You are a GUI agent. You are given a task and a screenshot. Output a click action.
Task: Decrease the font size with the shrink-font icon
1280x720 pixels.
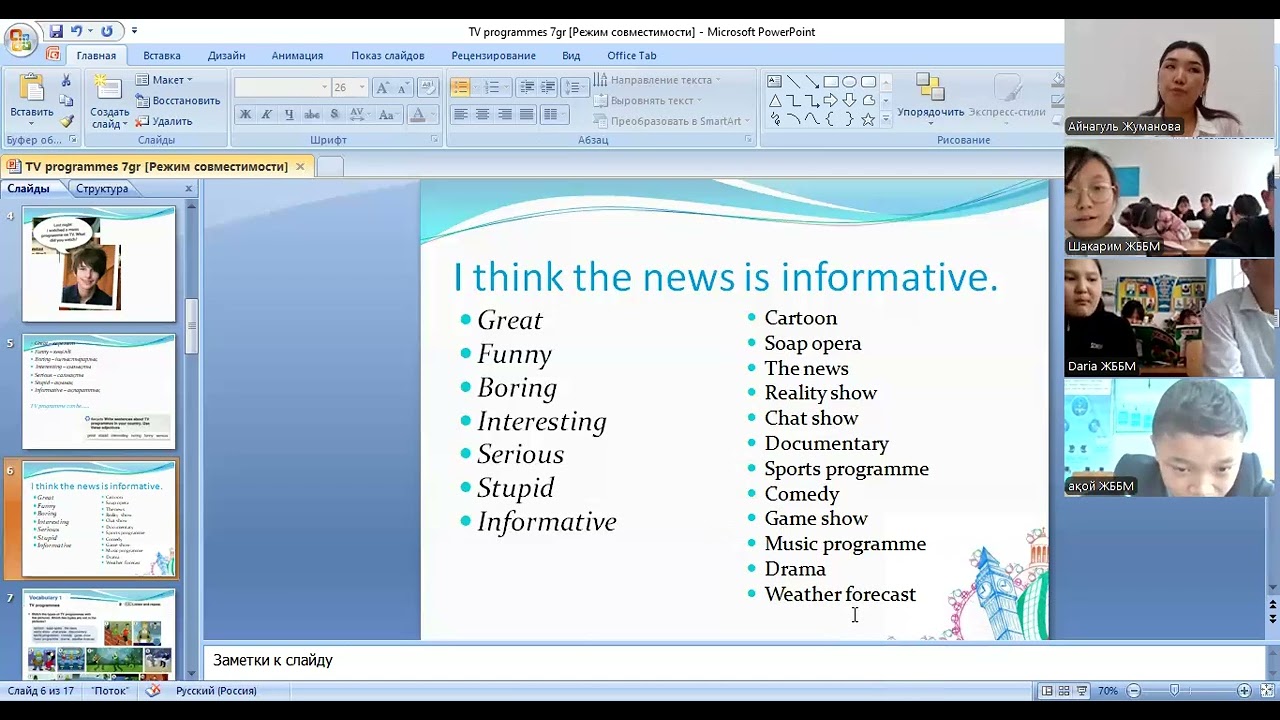pyautogui.click(x=402, y=87)
